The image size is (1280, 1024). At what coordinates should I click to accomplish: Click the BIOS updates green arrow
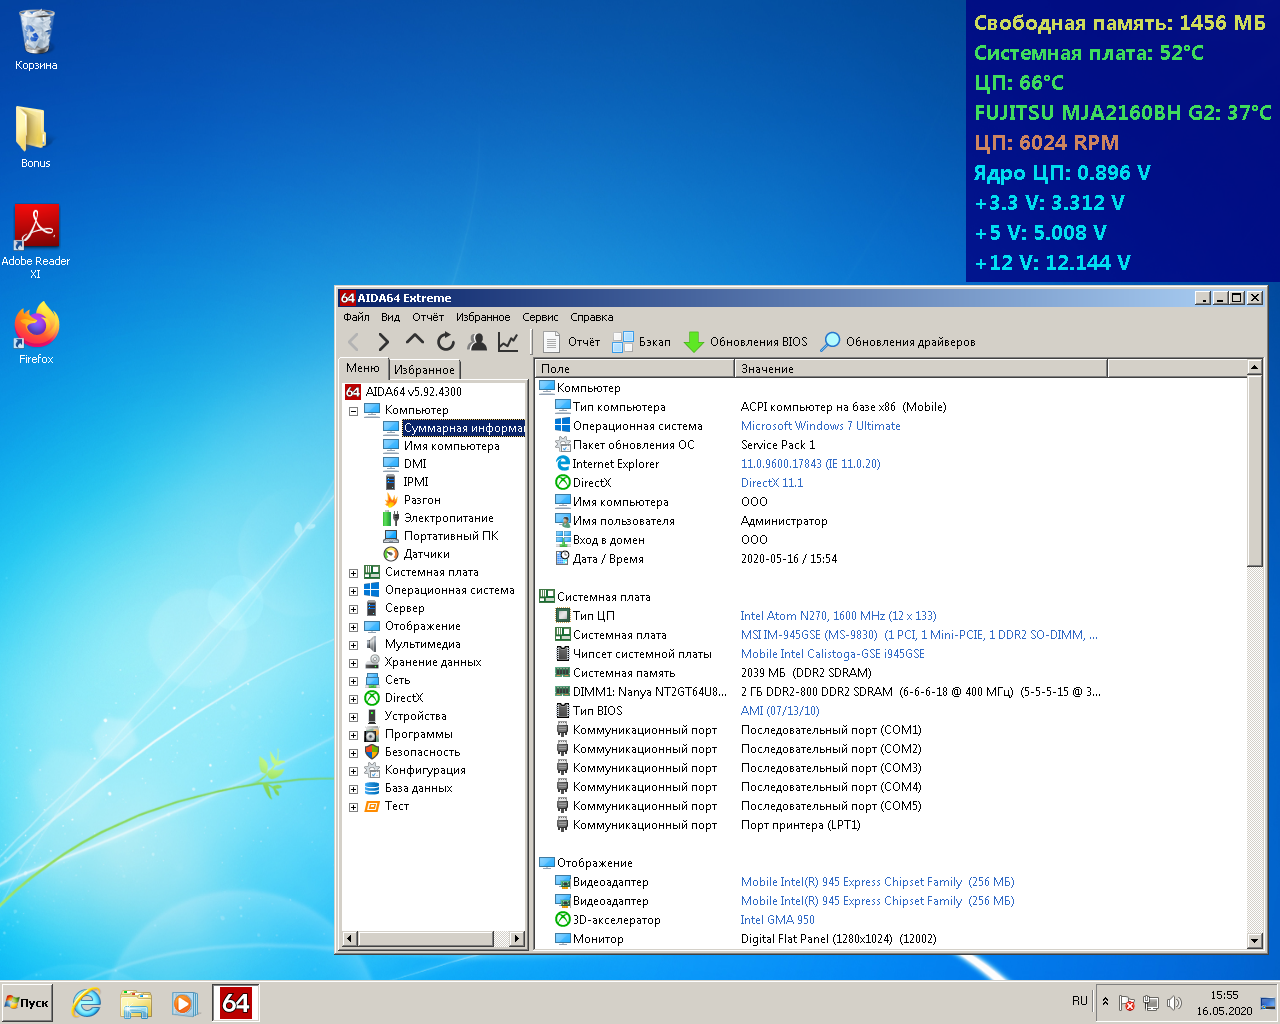pyautogui.click(x=693, y=342)
